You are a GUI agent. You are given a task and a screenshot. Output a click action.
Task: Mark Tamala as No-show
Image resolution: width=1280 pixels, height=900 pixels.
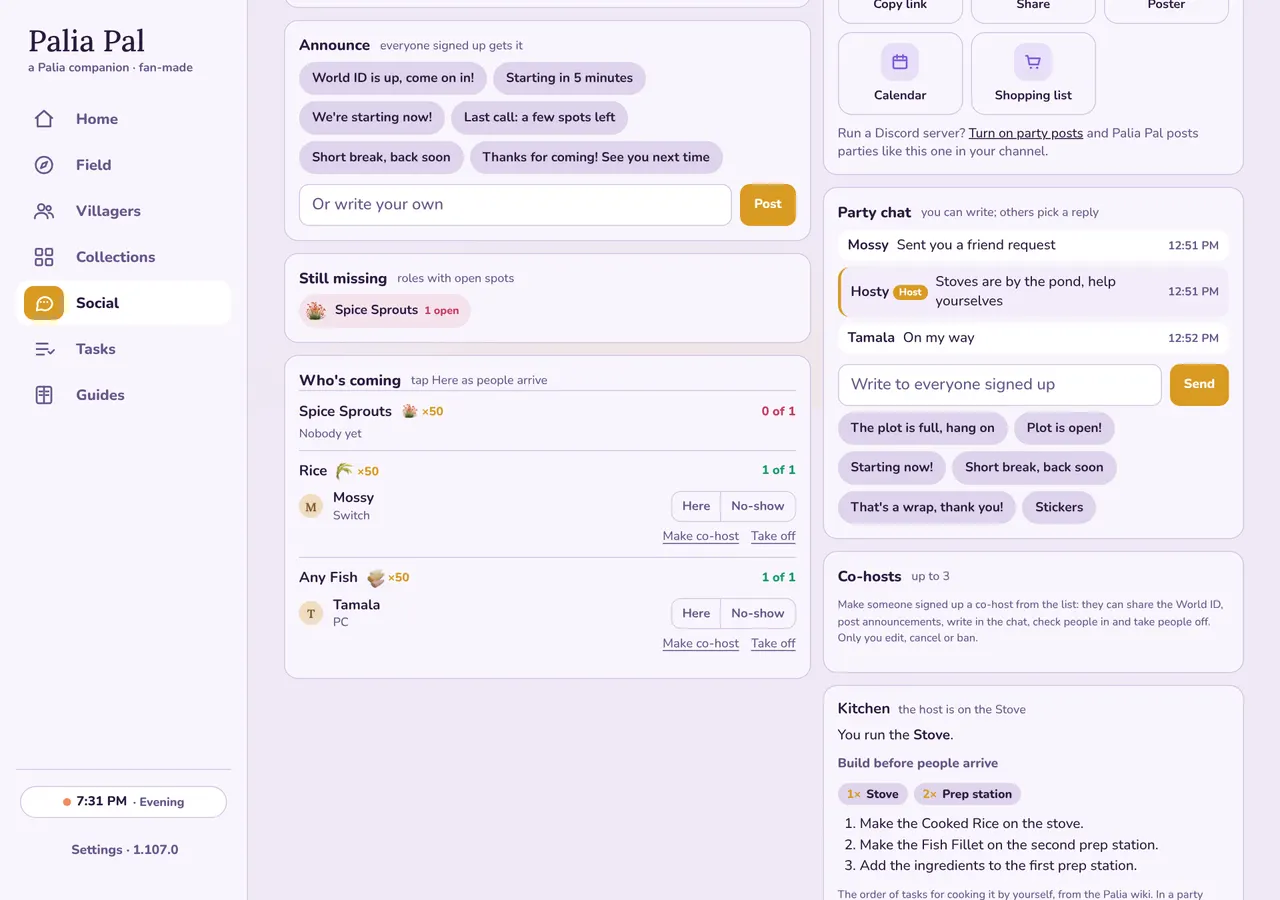(758, 613)
